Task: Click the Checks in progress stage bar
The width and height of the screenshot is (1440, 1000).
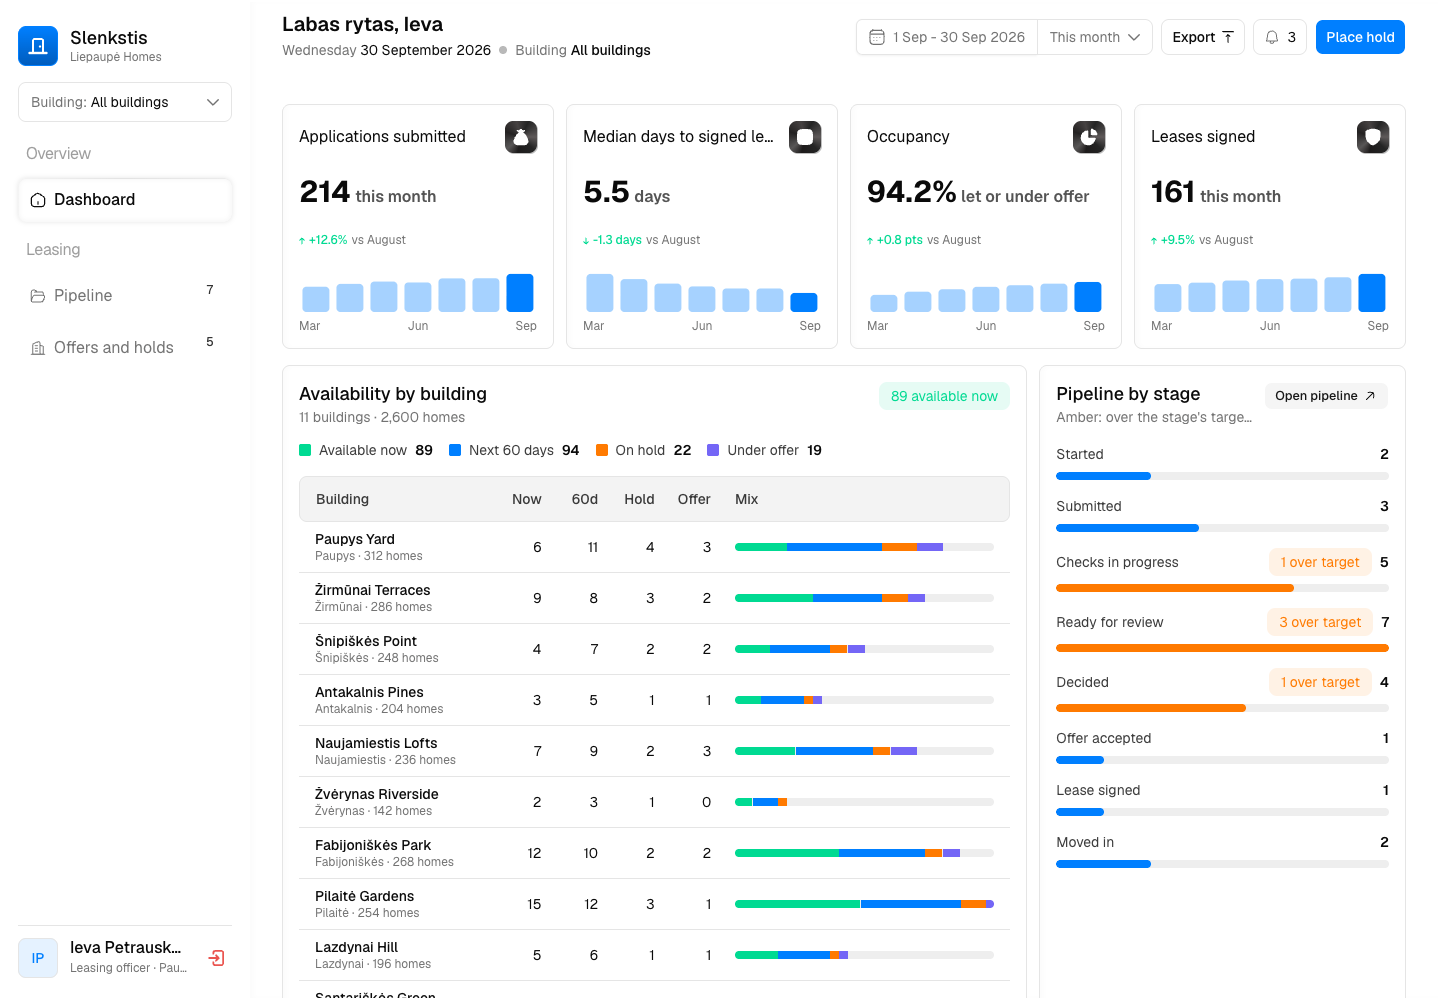Action: (x=1222, y=588)
